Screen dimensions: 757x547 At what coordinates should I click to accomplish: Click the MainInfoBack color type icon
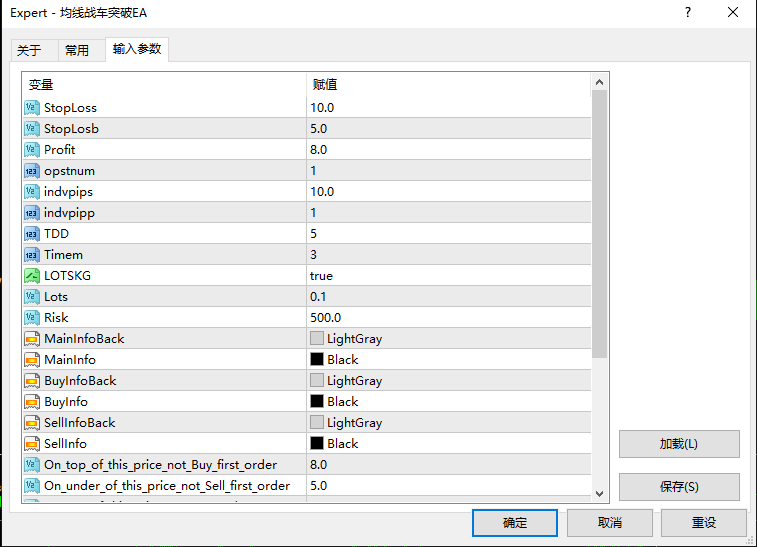click(31, 339)
